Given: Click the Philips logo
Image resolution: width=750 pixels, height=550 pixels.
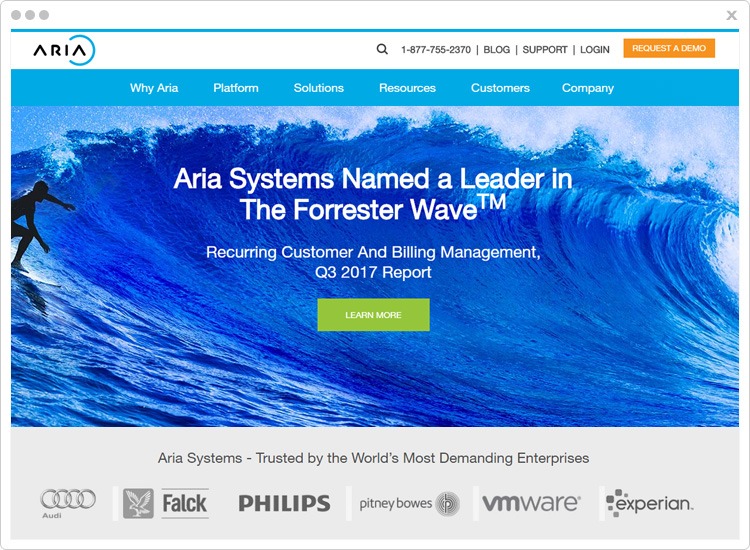Looking at the screenshot, I should click(x=284, y=503).
